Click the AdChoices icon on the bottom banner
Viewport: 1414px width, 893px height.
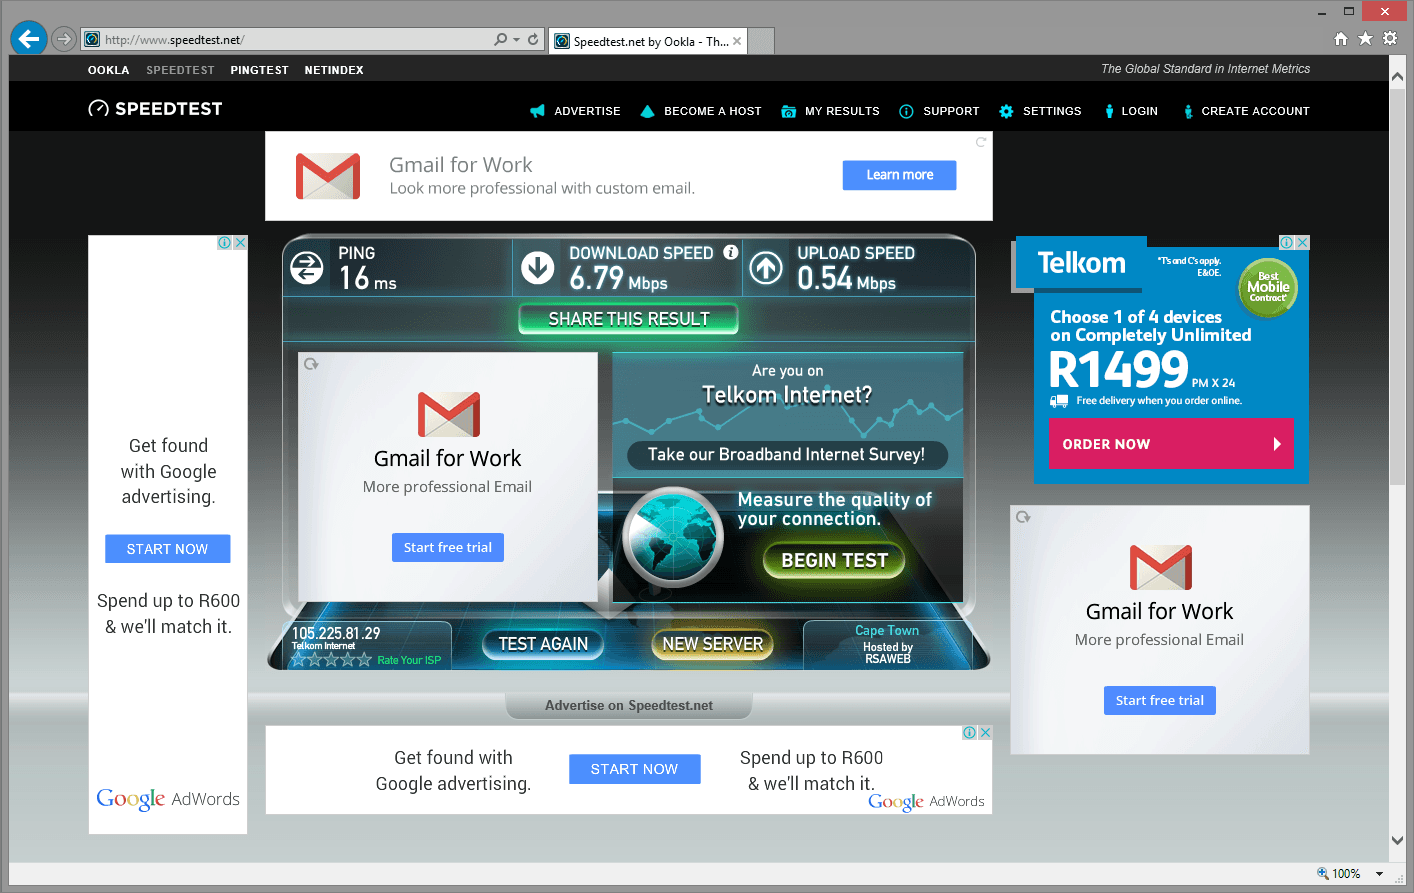[969, 733]
